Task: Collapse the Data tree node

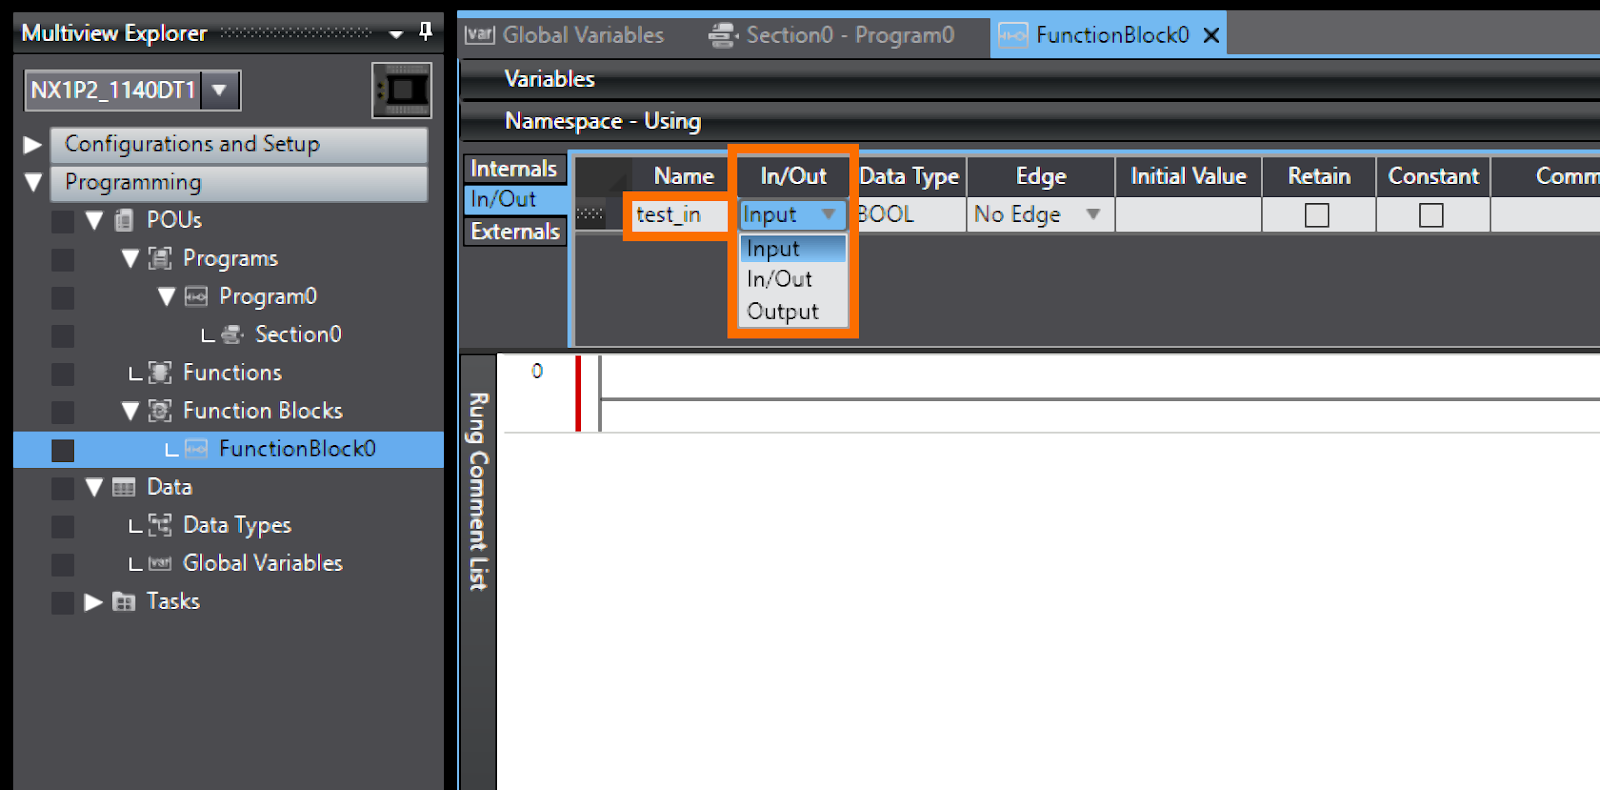Action: click(94, 487)
